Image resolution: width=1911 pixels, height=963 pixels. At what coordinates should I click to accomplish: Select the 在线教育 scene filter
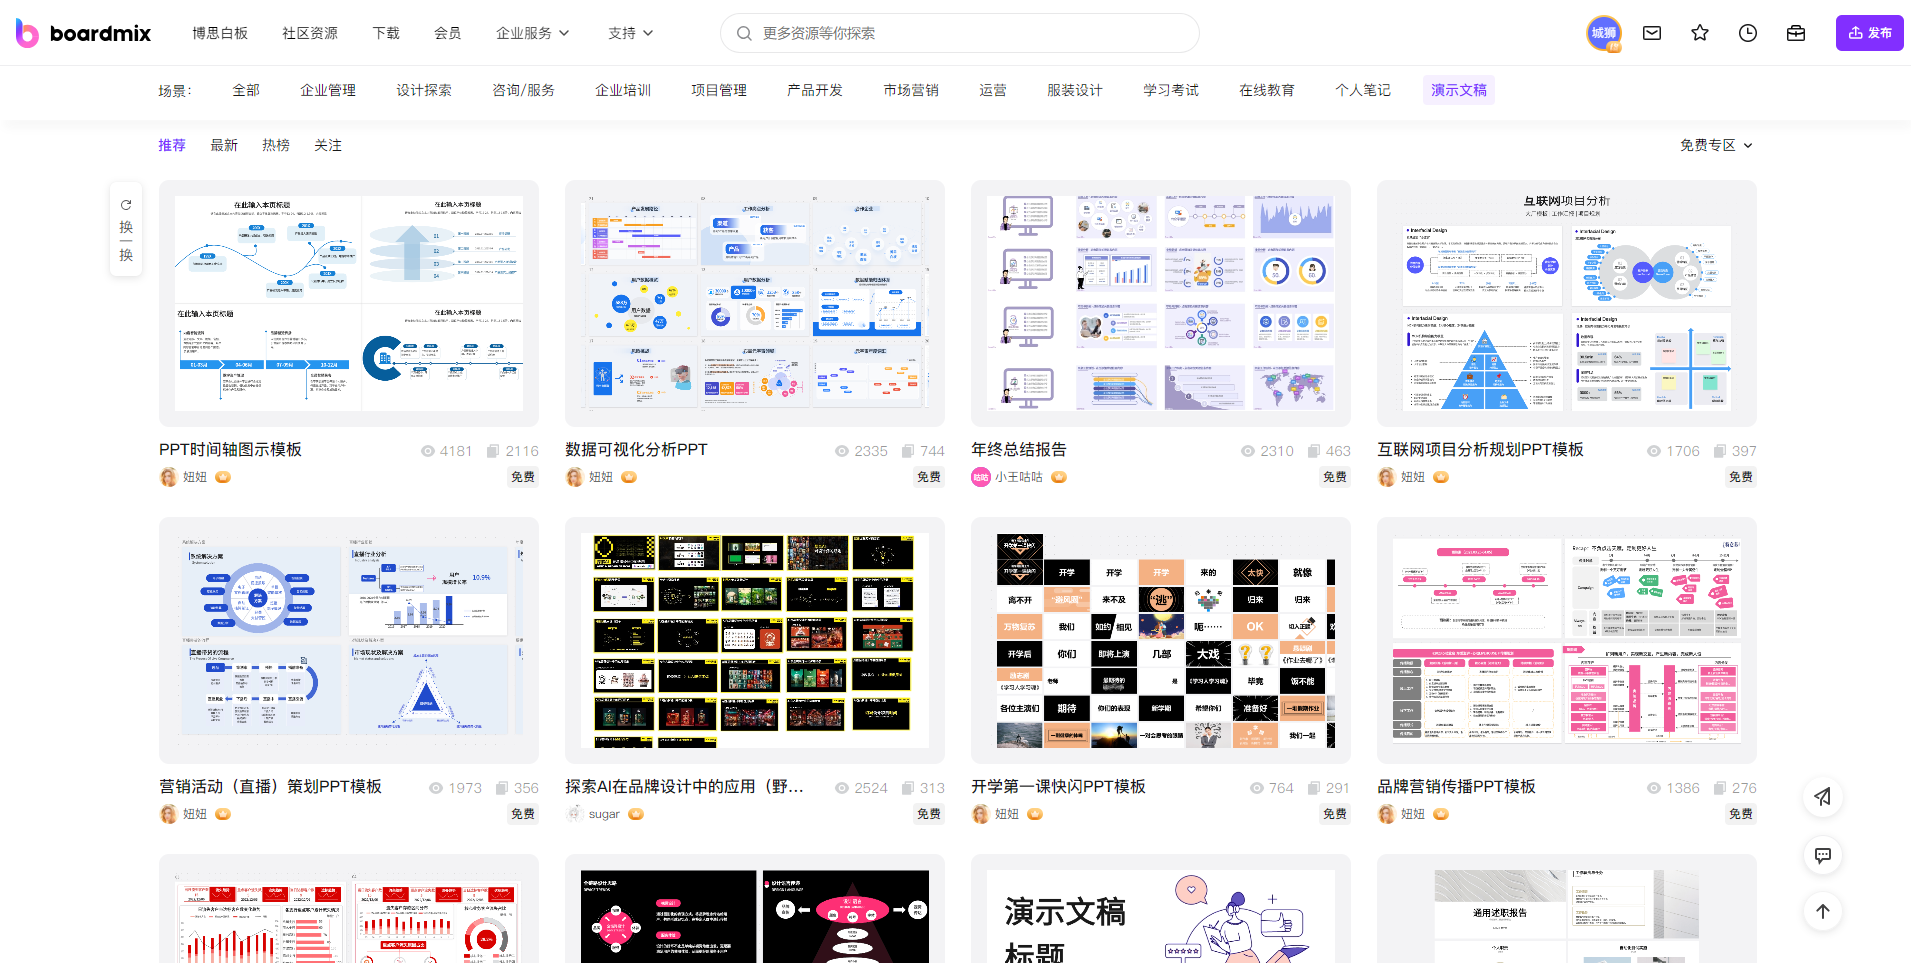[x=1267, y=90]
